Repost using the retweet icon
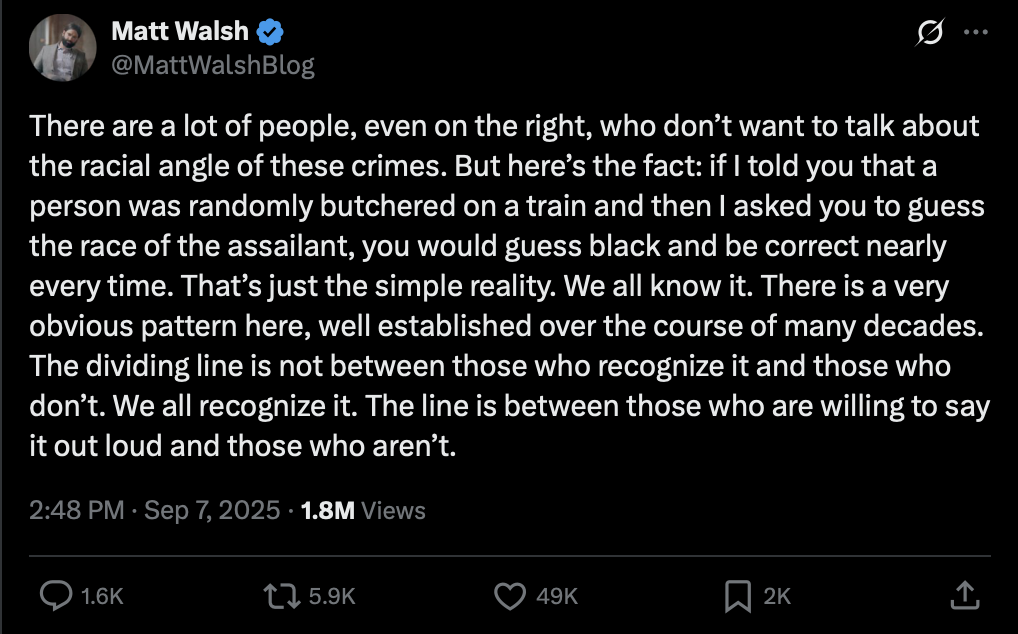This screenshot has width=1018, height=634. tap(282, 596)
